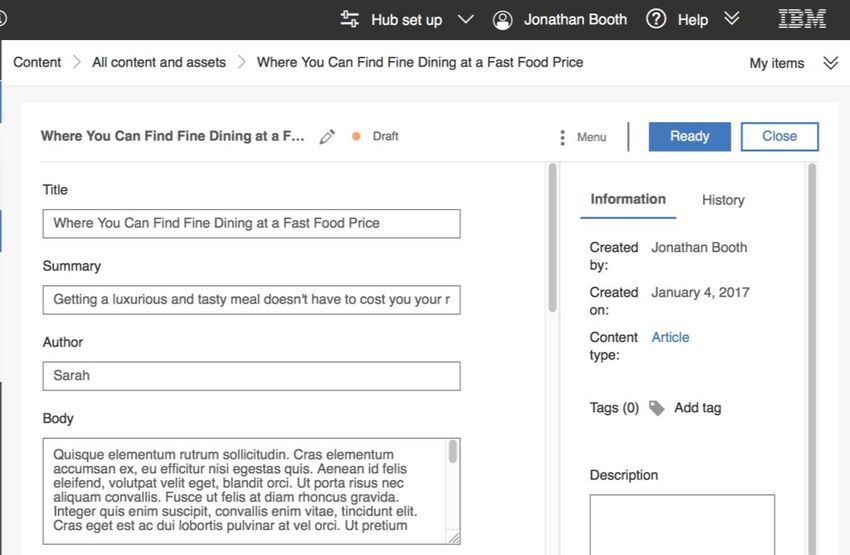Click into the Description text box
This screenshot has width=850, height=555.
(x=682, y=524)
